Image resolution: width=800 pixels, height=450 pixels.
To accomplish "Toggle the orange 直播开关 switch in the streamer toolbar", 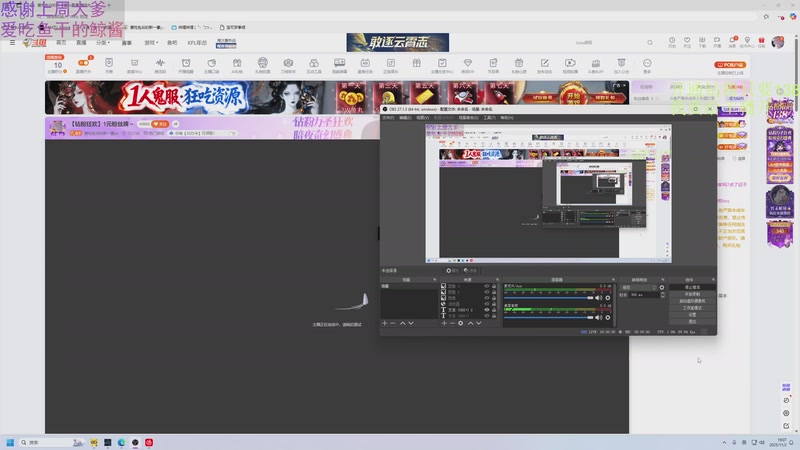I will pyautogui.click(x=83, y=63).
